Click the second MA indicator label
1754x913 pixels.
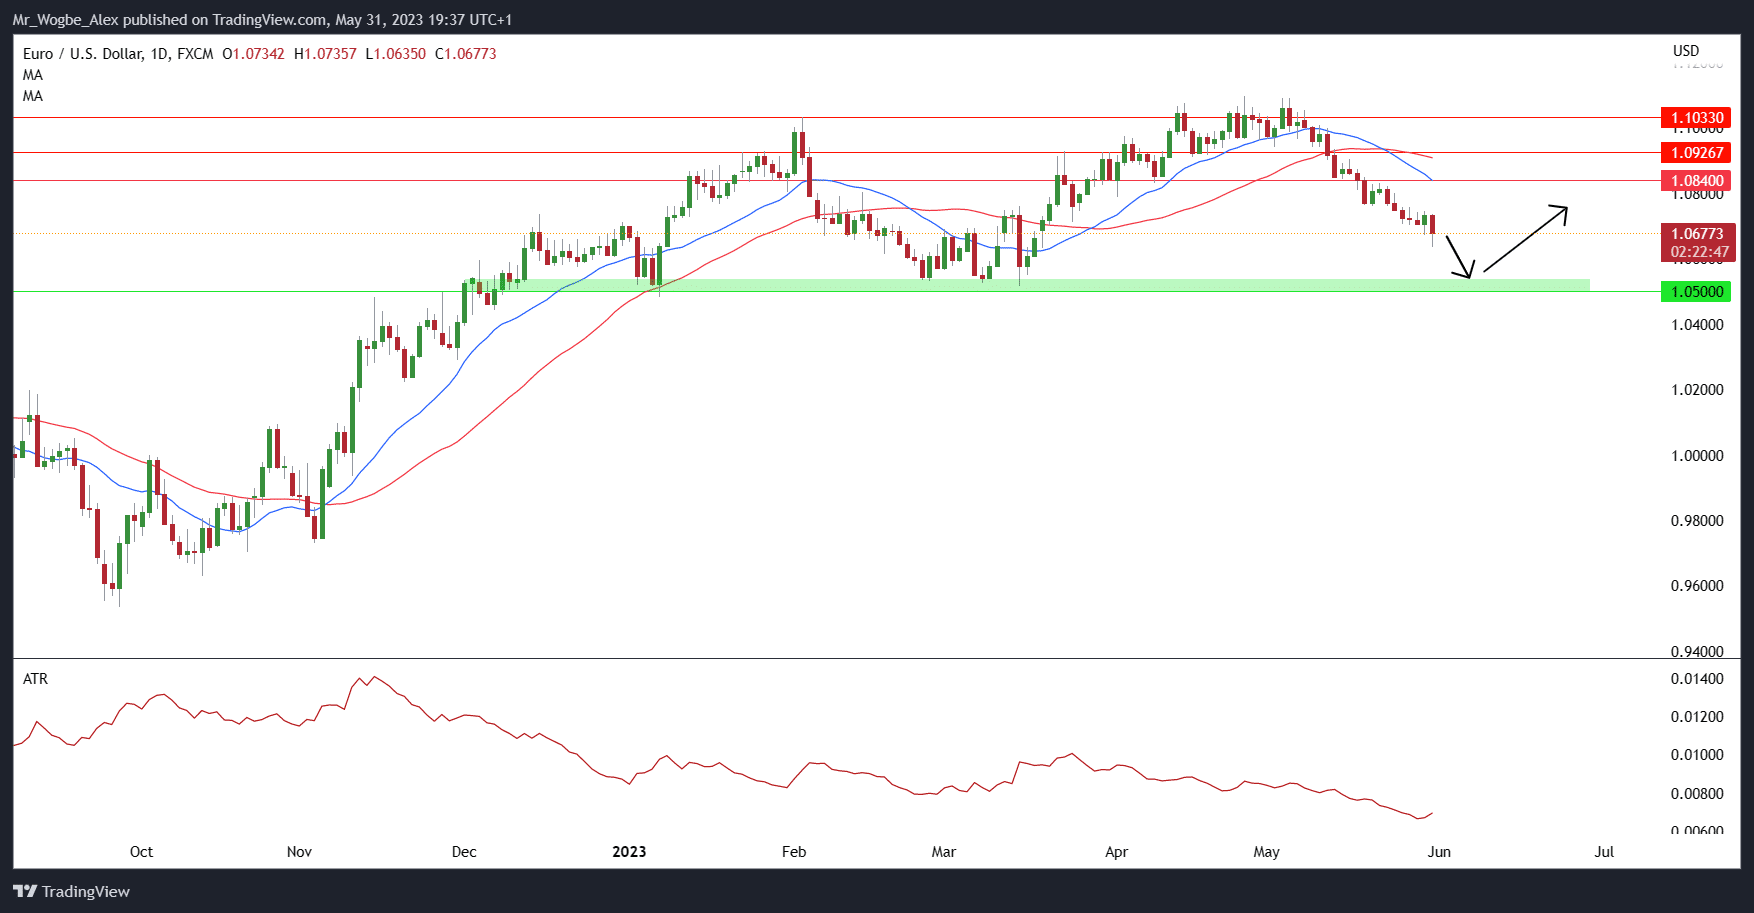coord(33,96)
